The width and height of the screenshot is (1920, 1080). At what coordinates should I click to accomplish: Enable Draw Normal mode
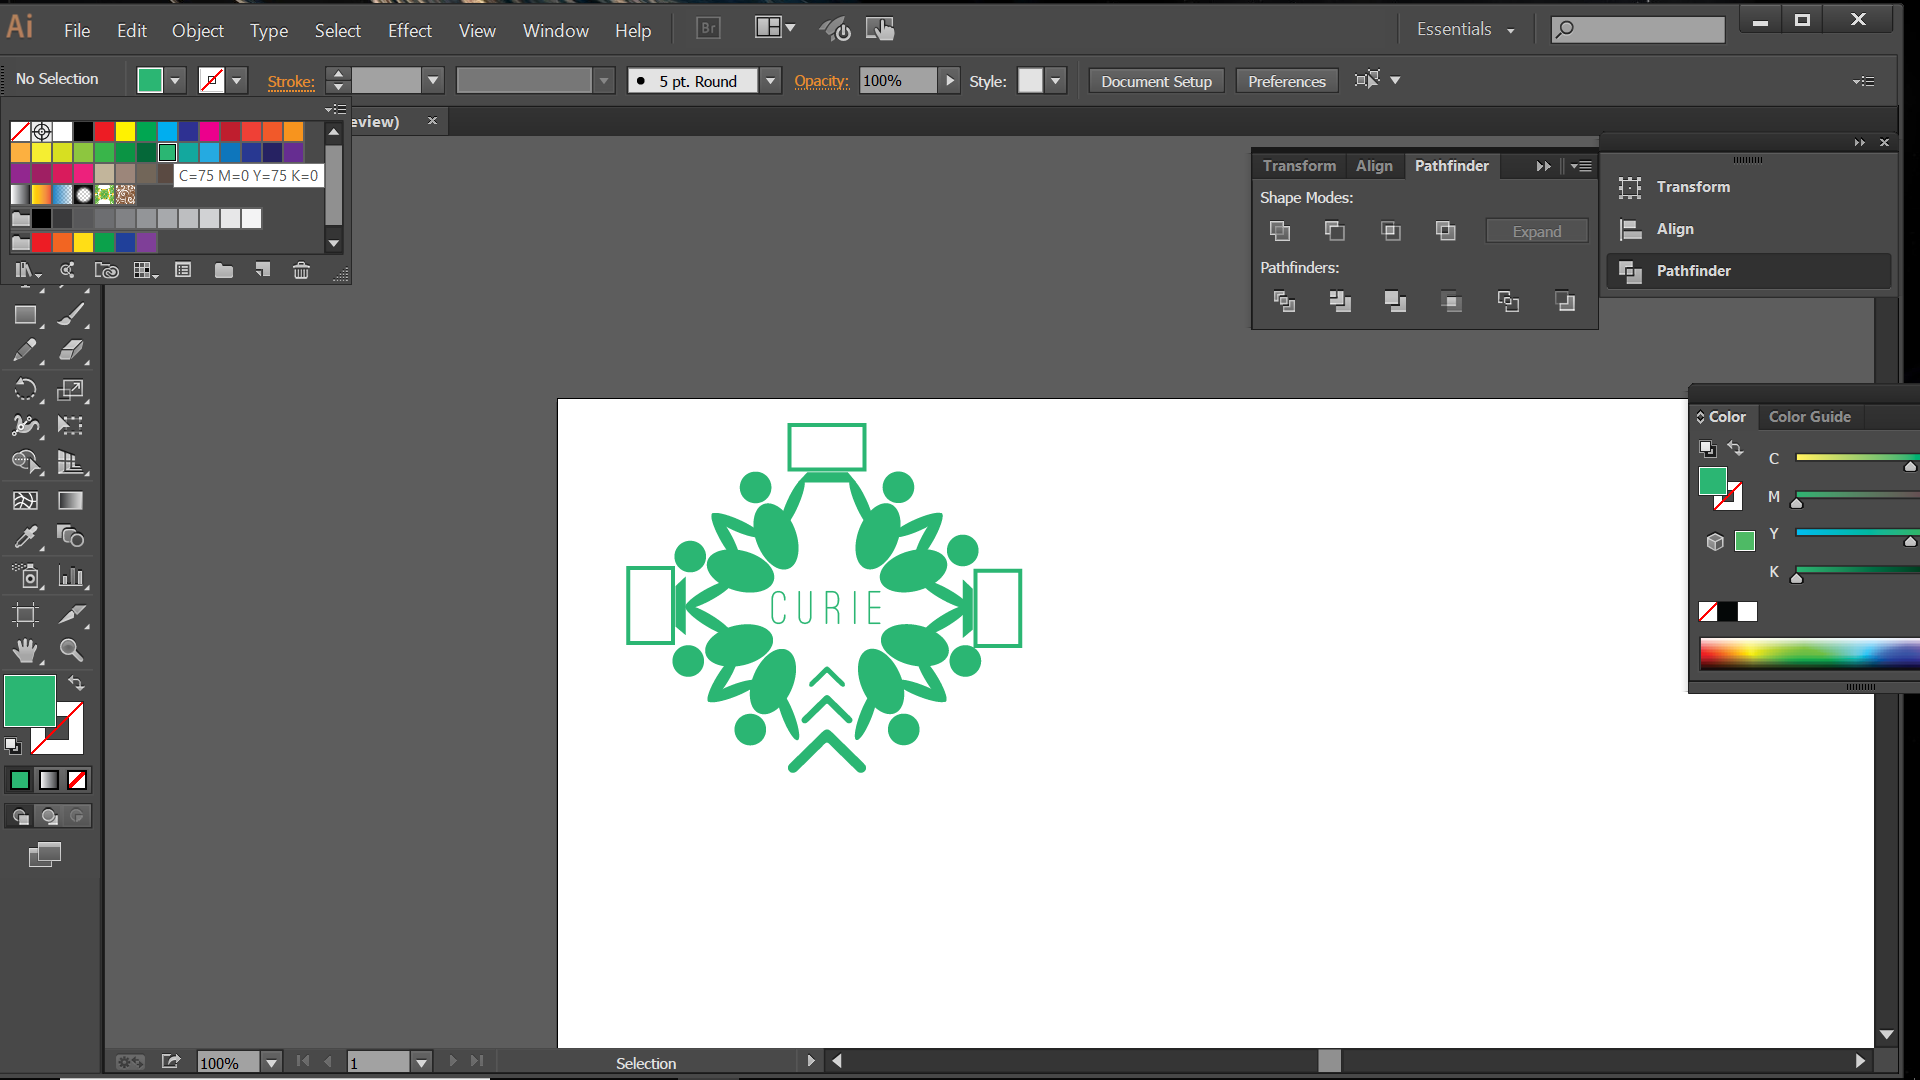[x=20, y=817]
